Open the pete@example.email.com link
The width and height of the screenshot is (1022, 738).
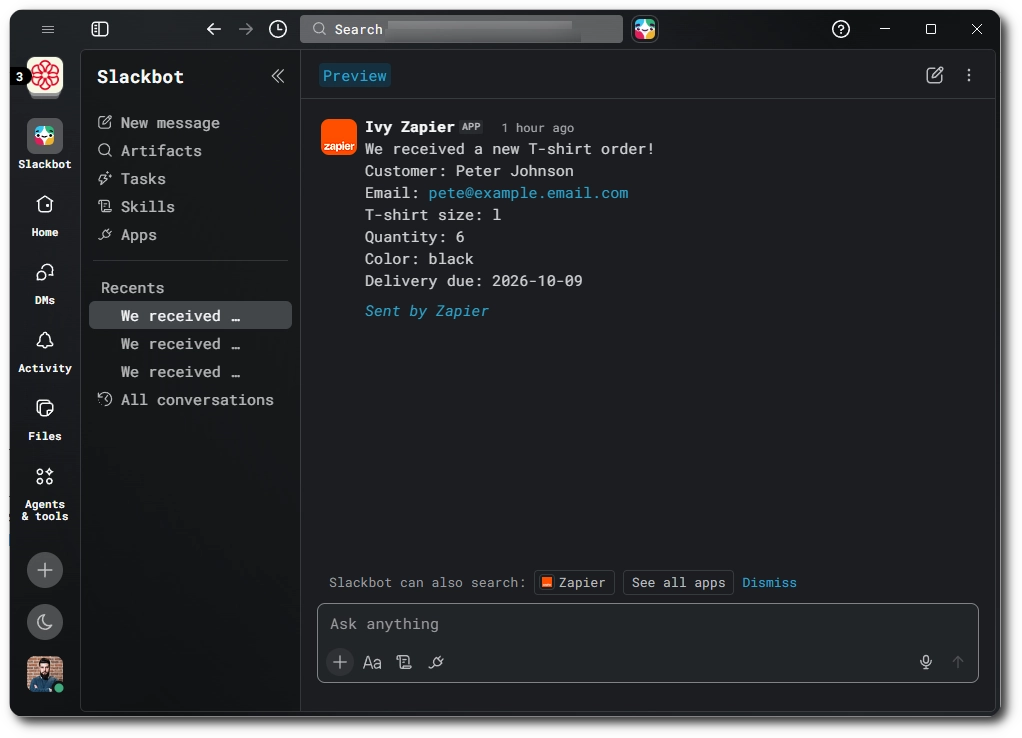click(529, 193)
